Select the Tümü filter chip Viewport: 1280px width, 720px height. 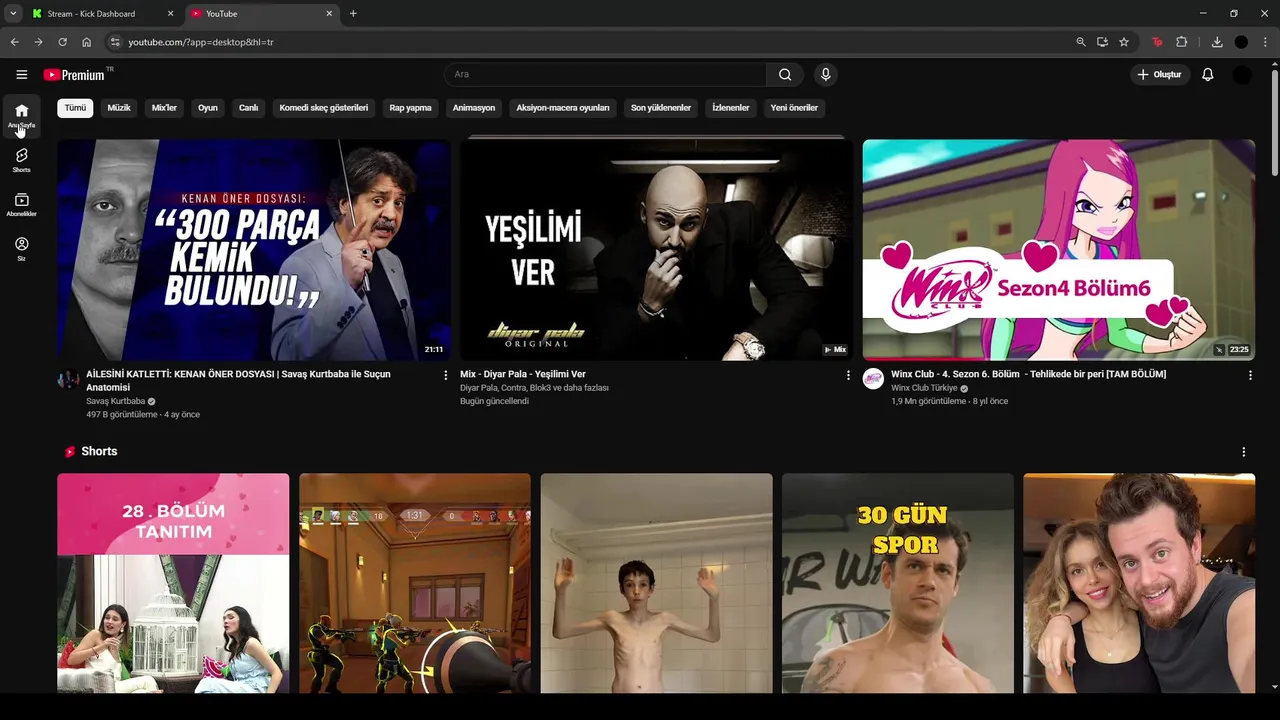click(x=75, y=108)
